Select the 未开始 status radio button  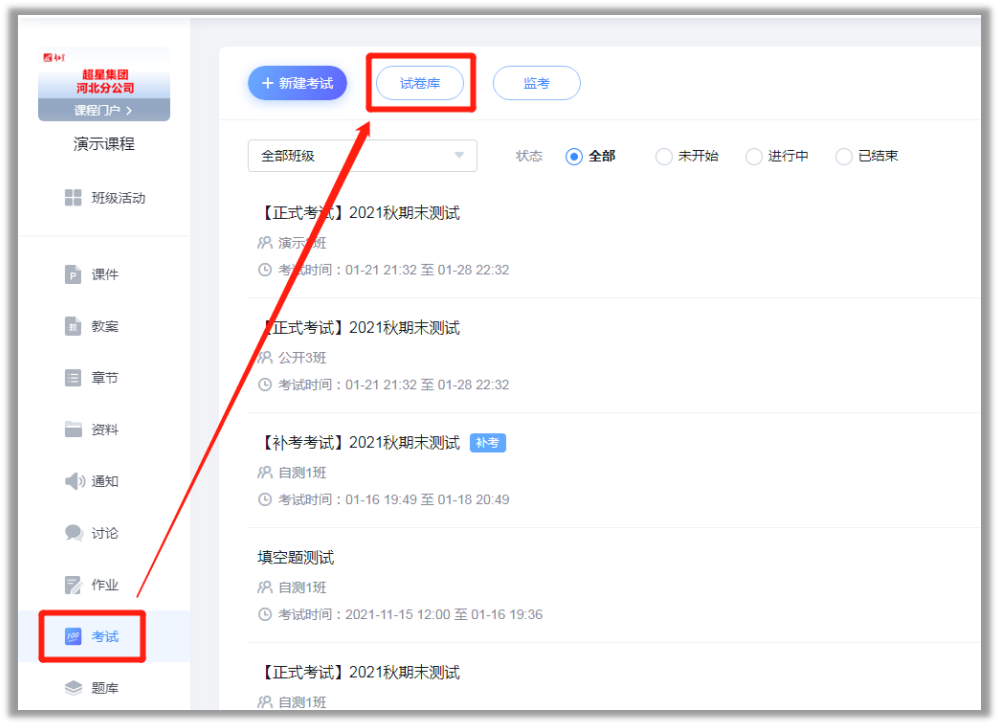(x=664, y=157)
